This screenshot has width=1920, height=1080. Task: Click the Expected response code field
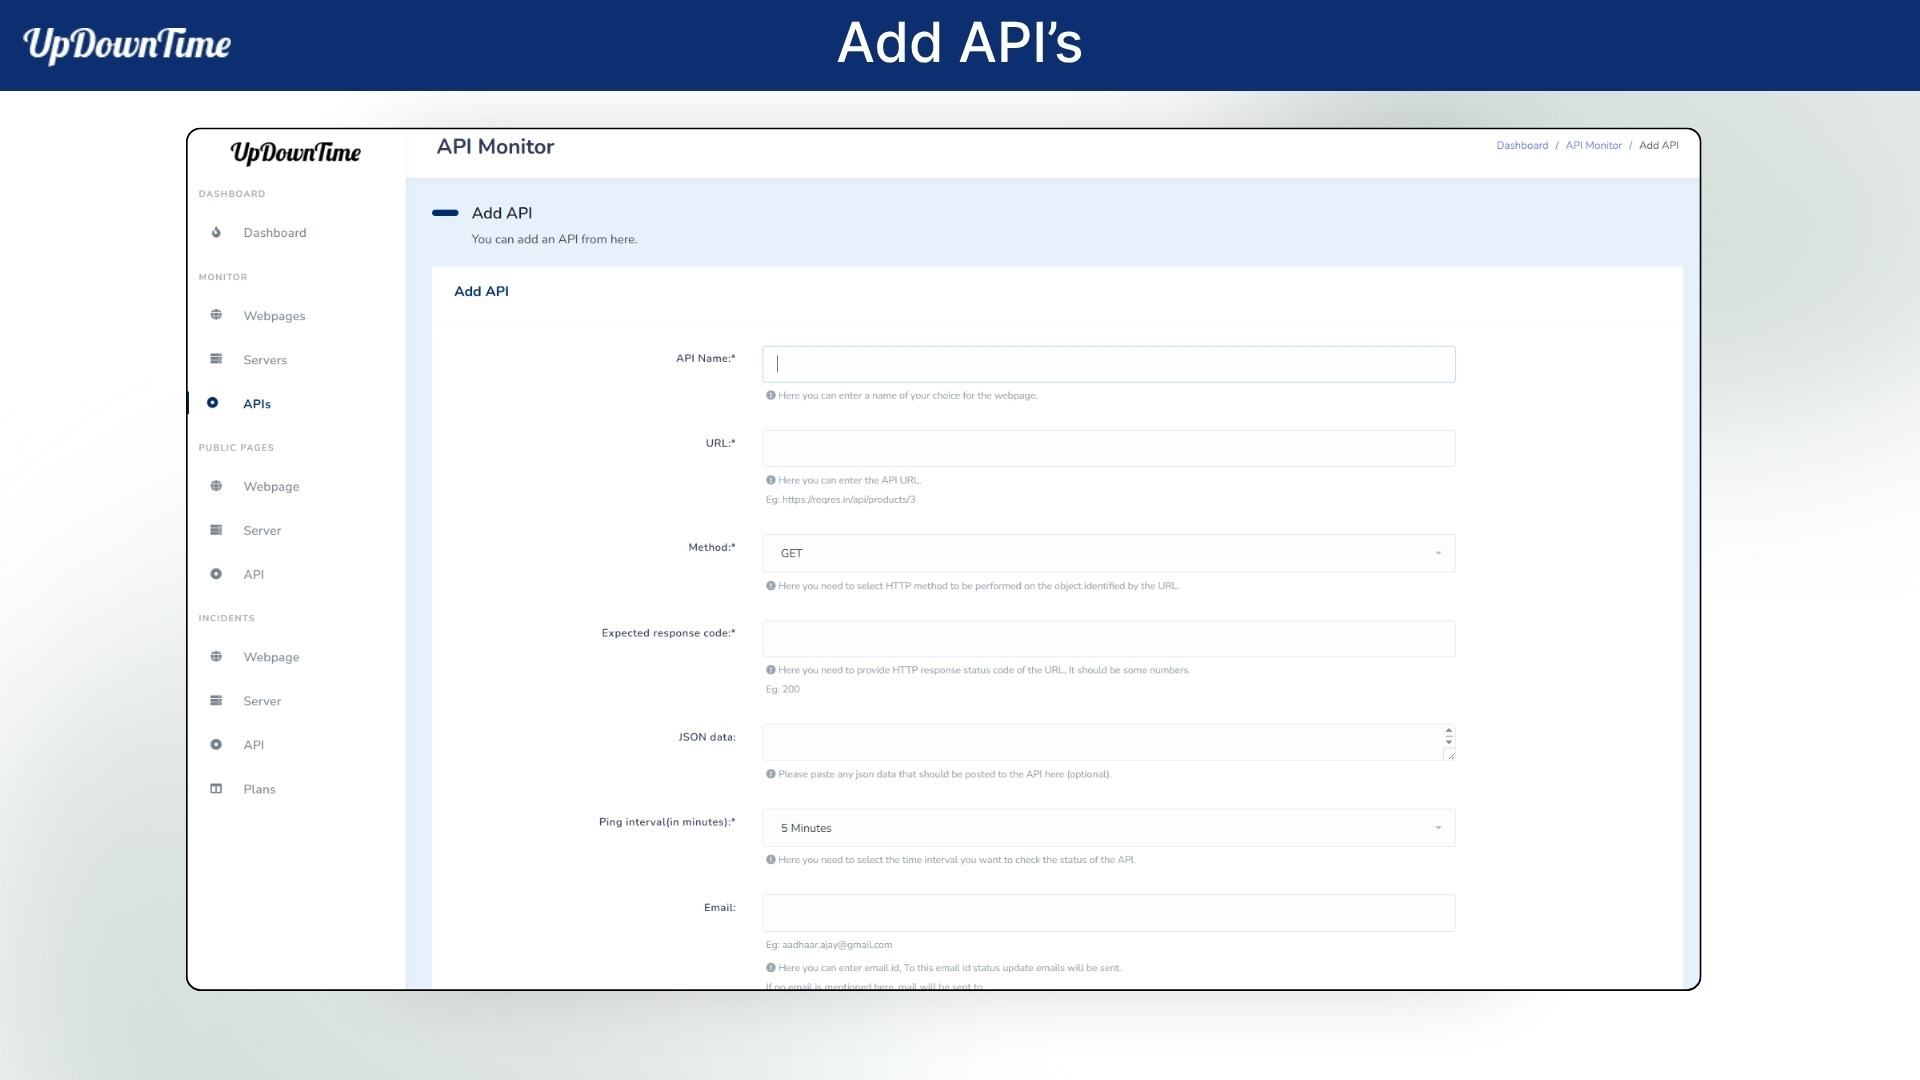tap(1108, 638)
